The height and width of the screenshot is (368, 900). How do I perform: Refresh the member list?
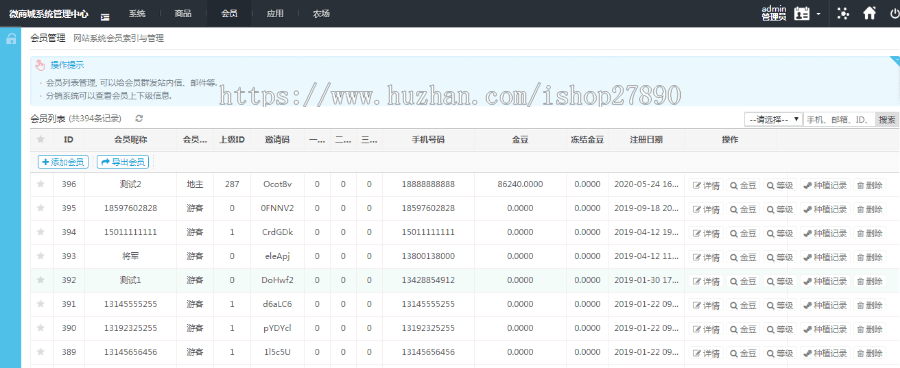pyautogui.click(x=139, y=119)
